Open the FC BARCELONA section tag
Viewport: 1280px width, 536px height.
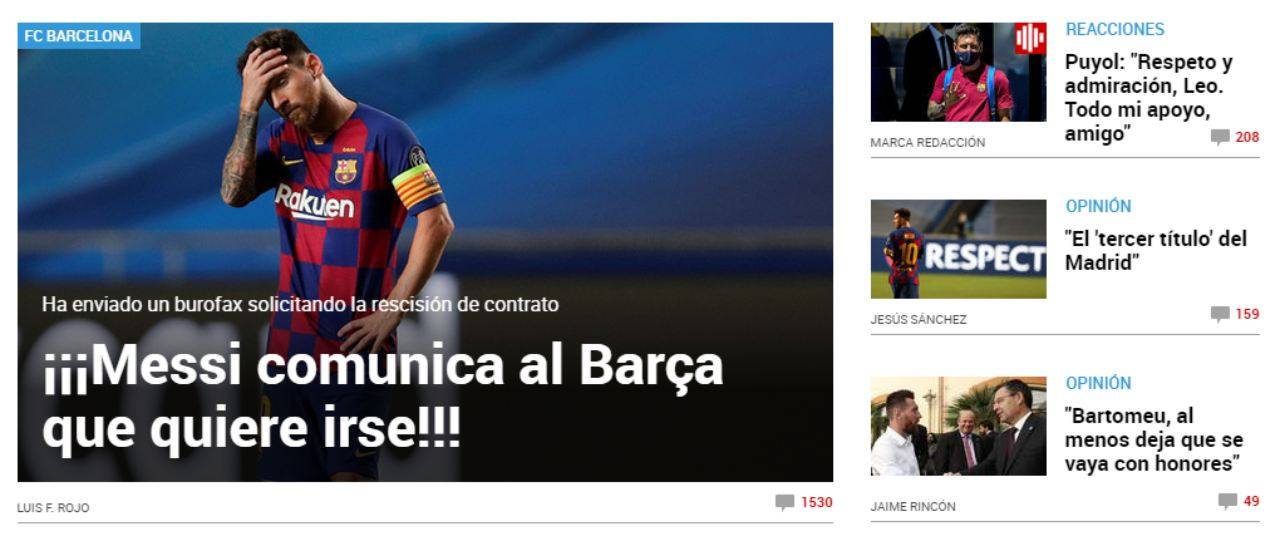79,36
